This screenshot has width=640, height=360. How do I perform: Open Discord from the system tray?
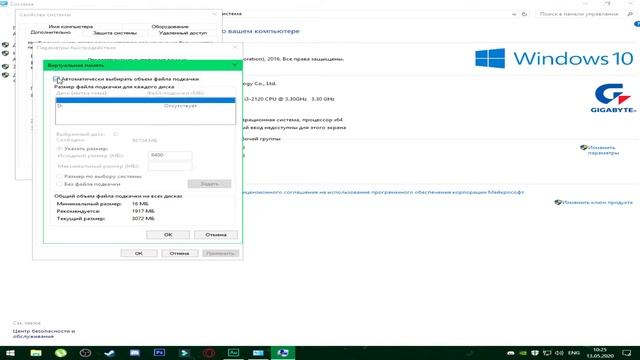click(x=511, y=353)
